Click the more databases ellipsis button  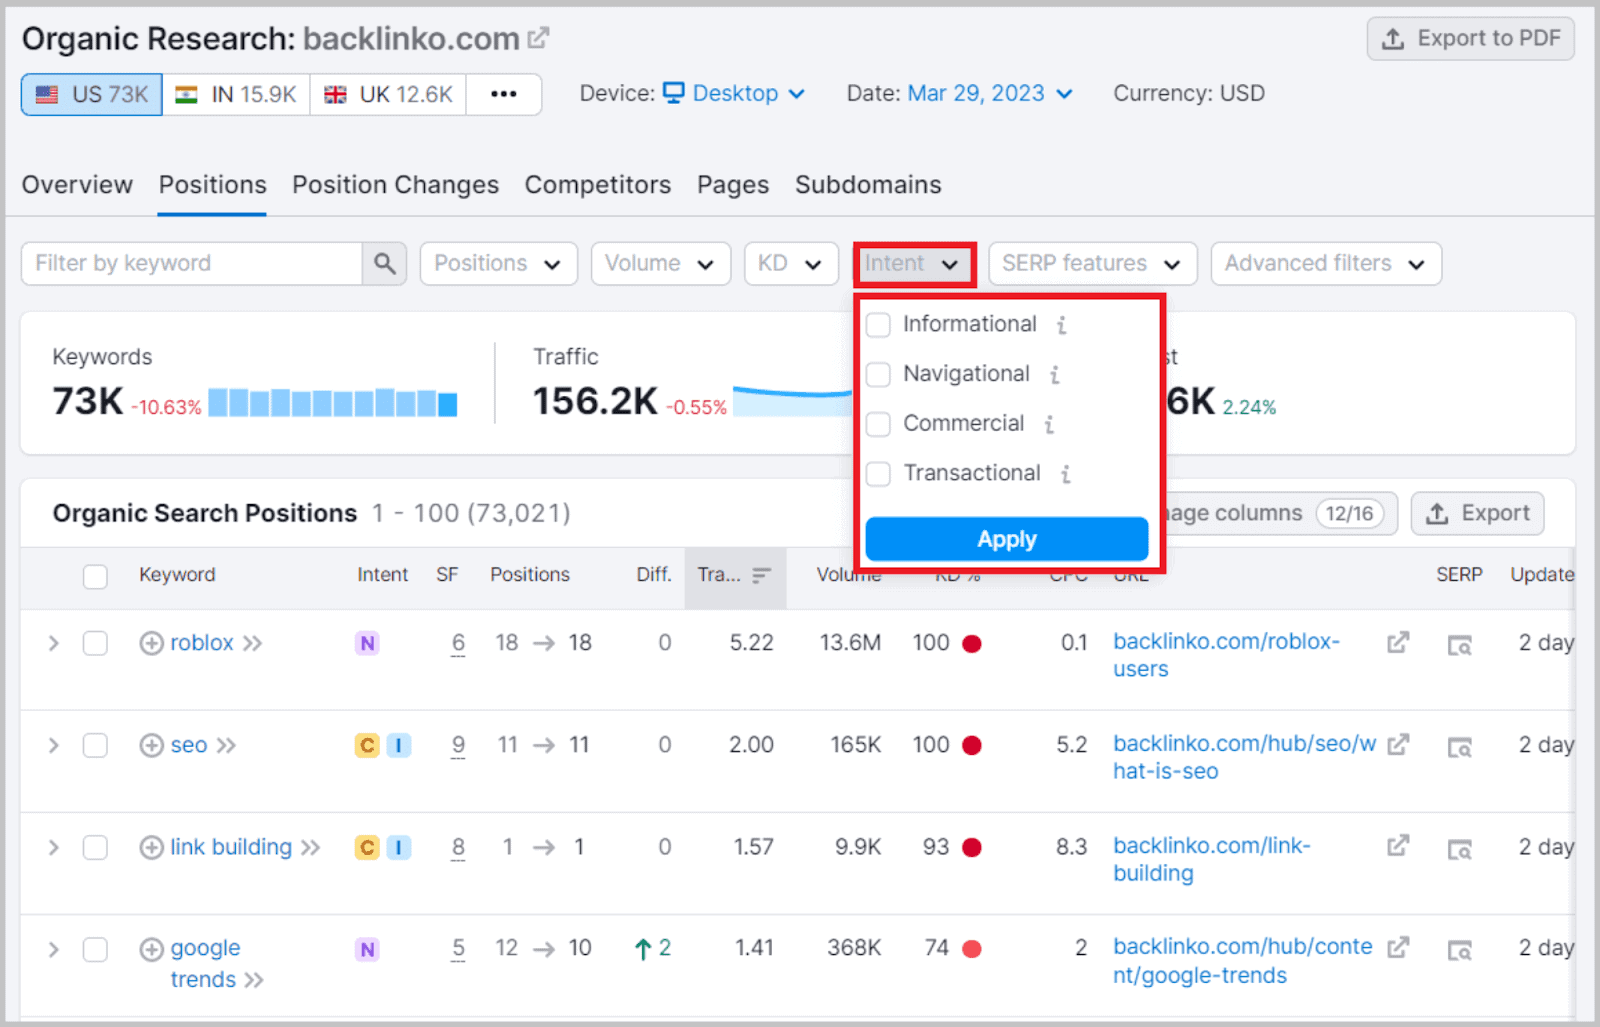click(x=504, y=95)
